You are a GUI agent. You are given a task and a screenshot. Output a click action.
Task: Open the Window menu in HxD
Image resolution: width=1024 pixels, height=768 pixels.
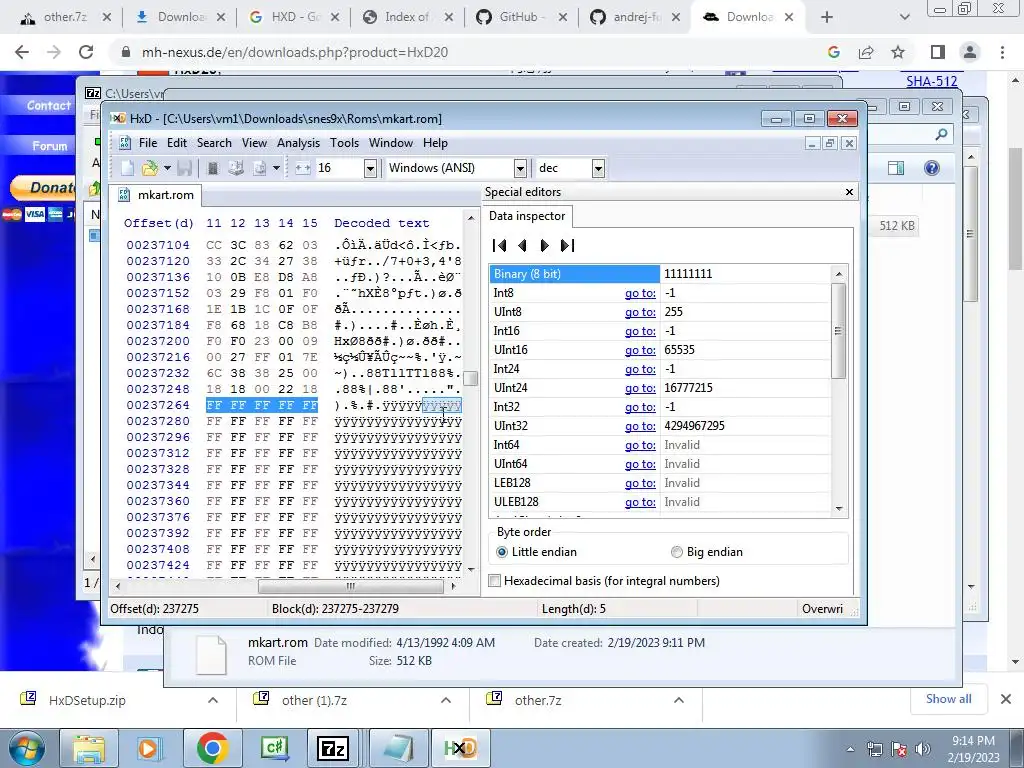(391, 143)
